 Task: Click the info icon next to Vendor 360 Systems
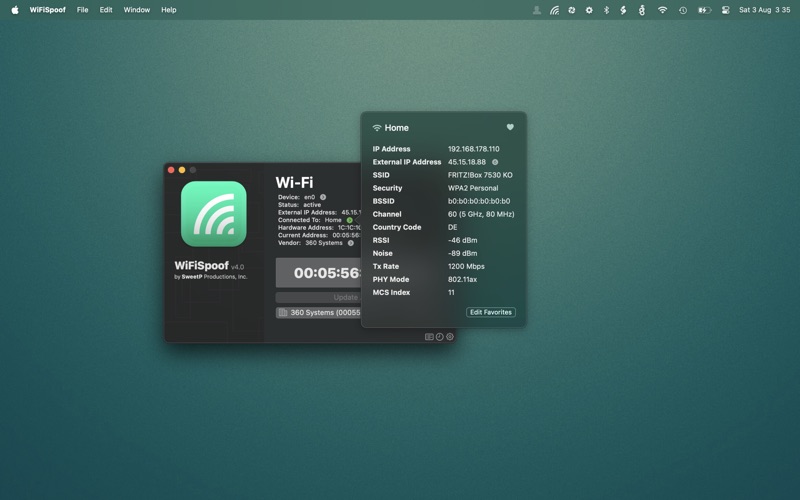tap(351, 243)
